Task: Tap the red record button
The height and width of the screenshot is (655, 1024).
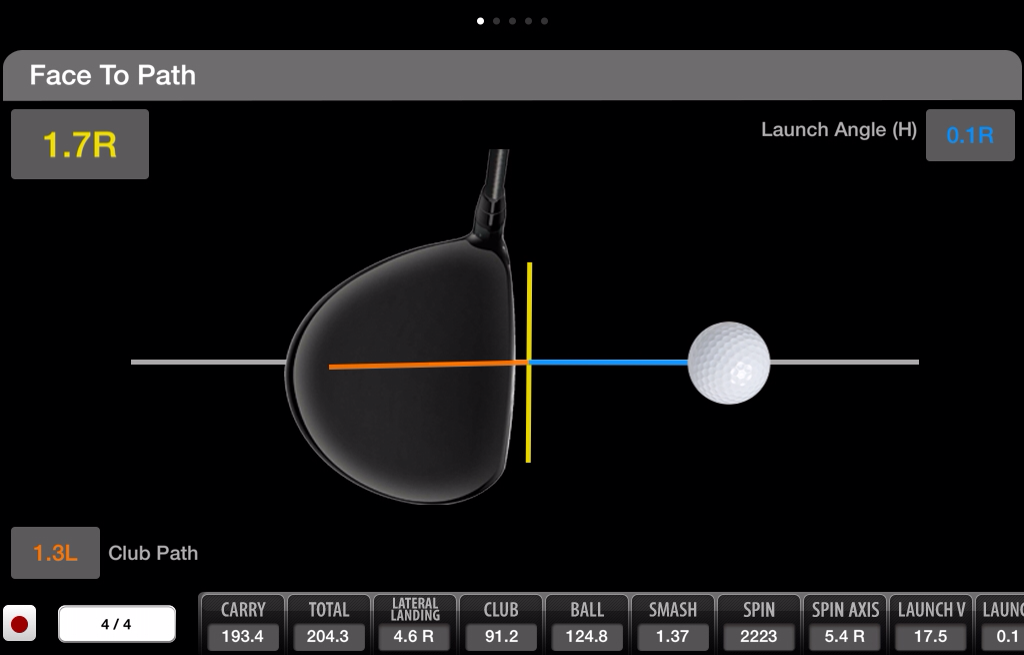Action: (x=19, y=624)
